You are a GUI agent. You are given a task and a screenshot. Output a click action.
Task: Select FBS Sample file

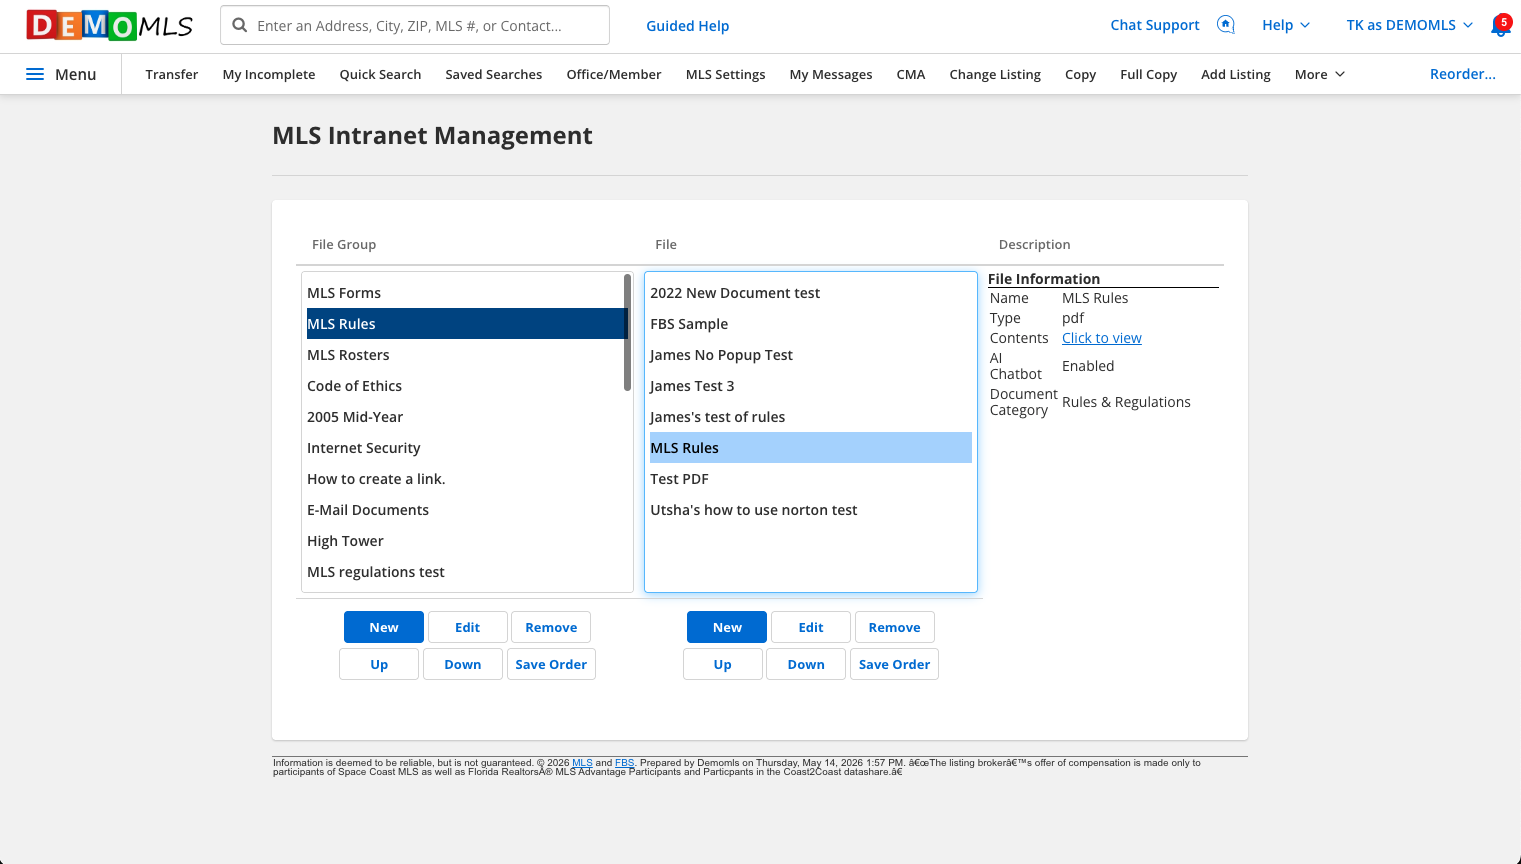pos(811,324)
